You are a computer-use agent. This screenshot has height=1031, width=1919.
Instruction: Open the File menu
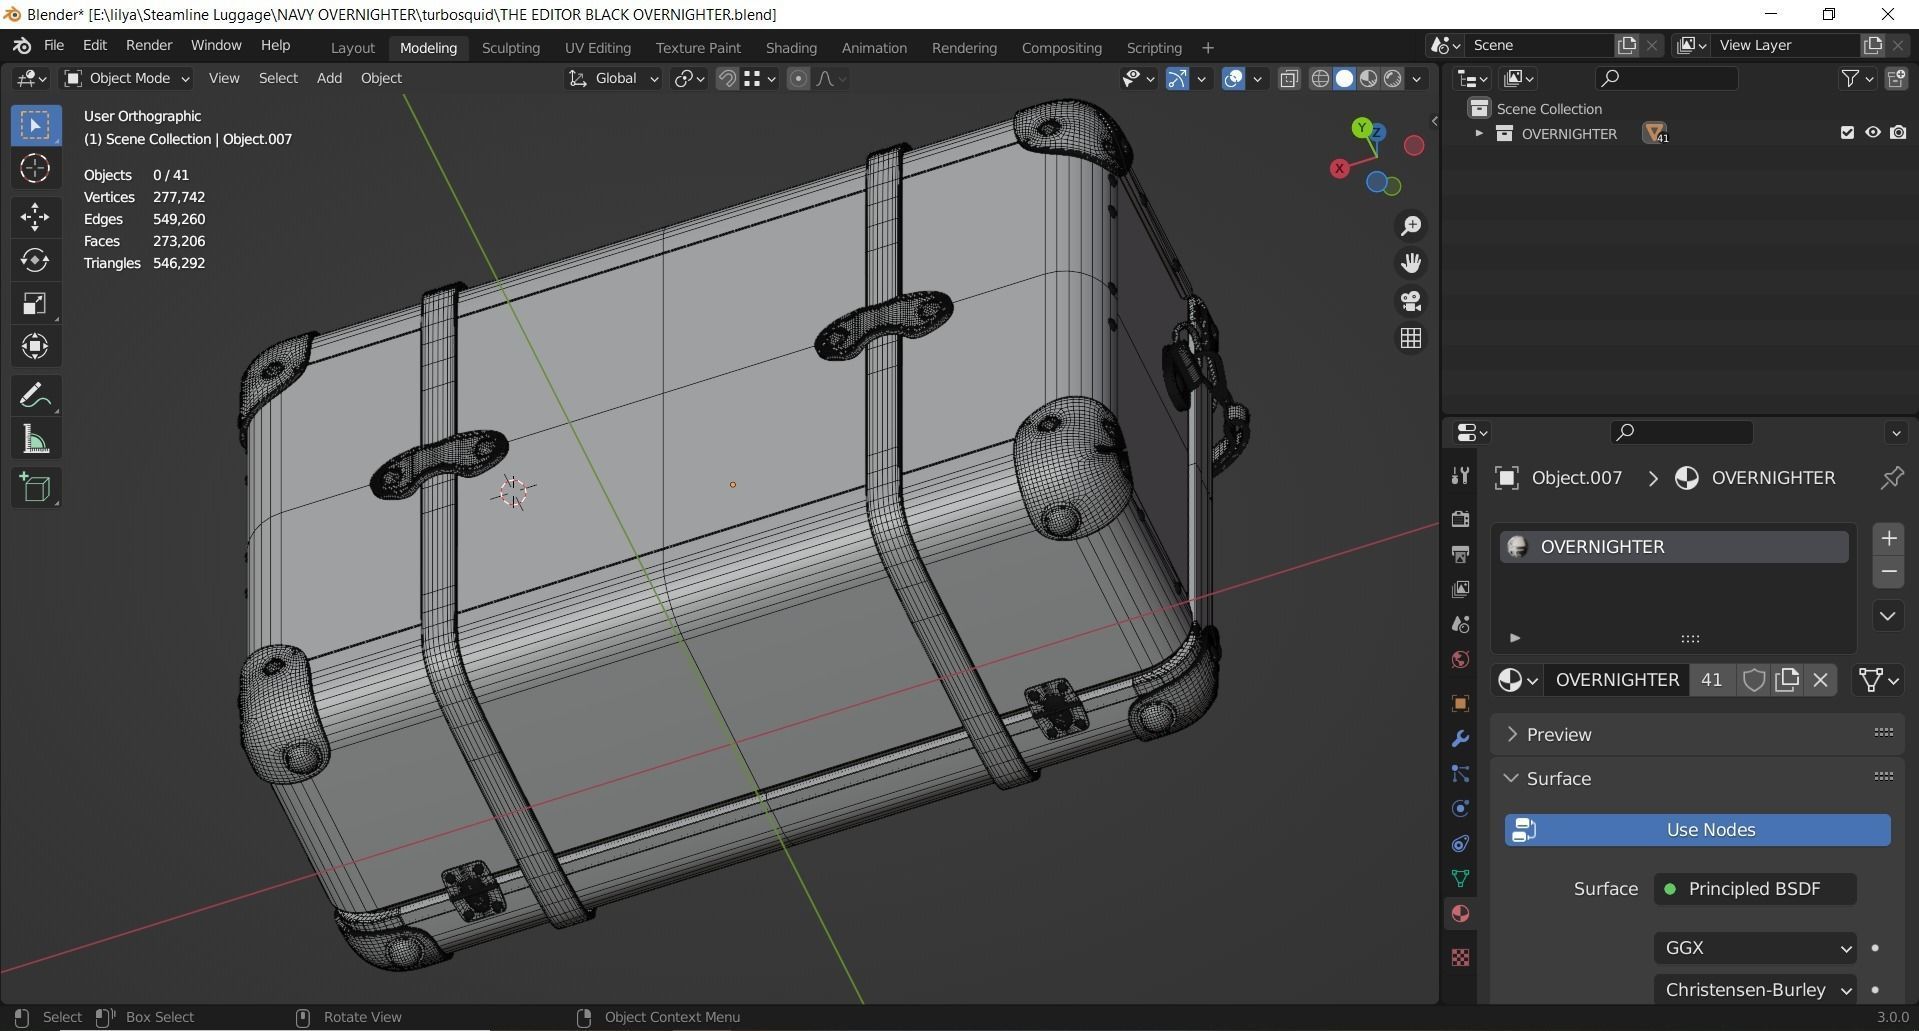pos(54,46)
